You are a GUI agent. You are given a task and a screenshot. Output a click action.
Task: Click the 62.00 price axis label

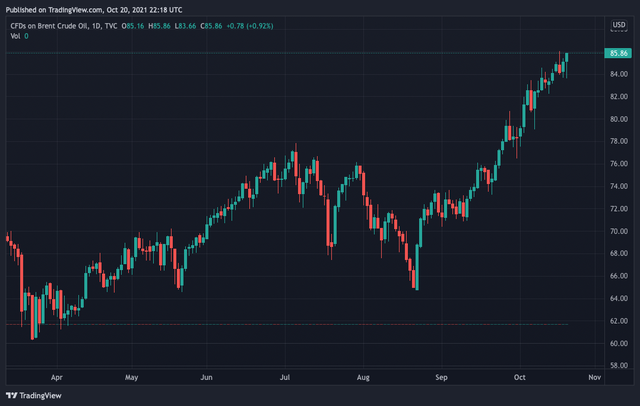[x=619, y=321]
